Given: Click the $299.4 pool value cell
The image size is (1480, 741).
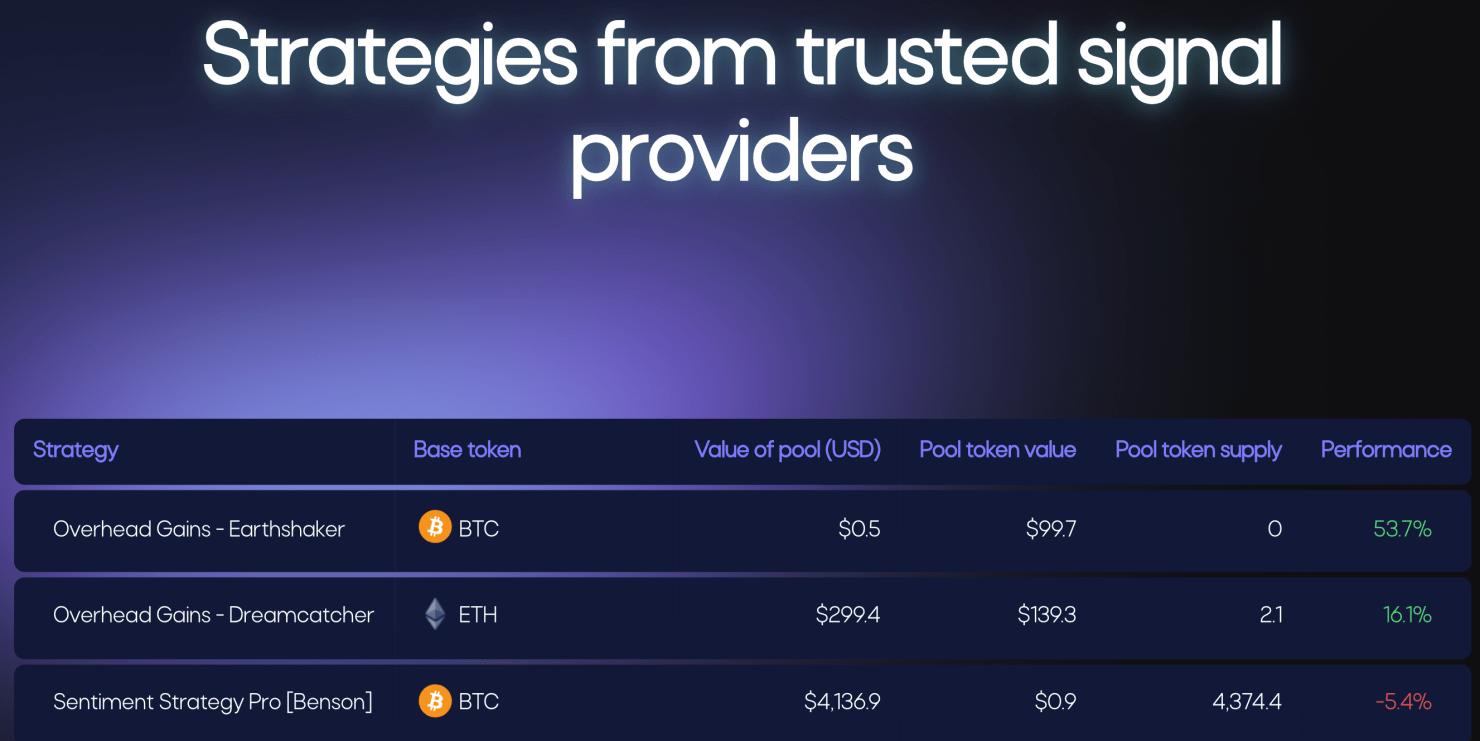Looking at the screenshot, I should point(847,615).
